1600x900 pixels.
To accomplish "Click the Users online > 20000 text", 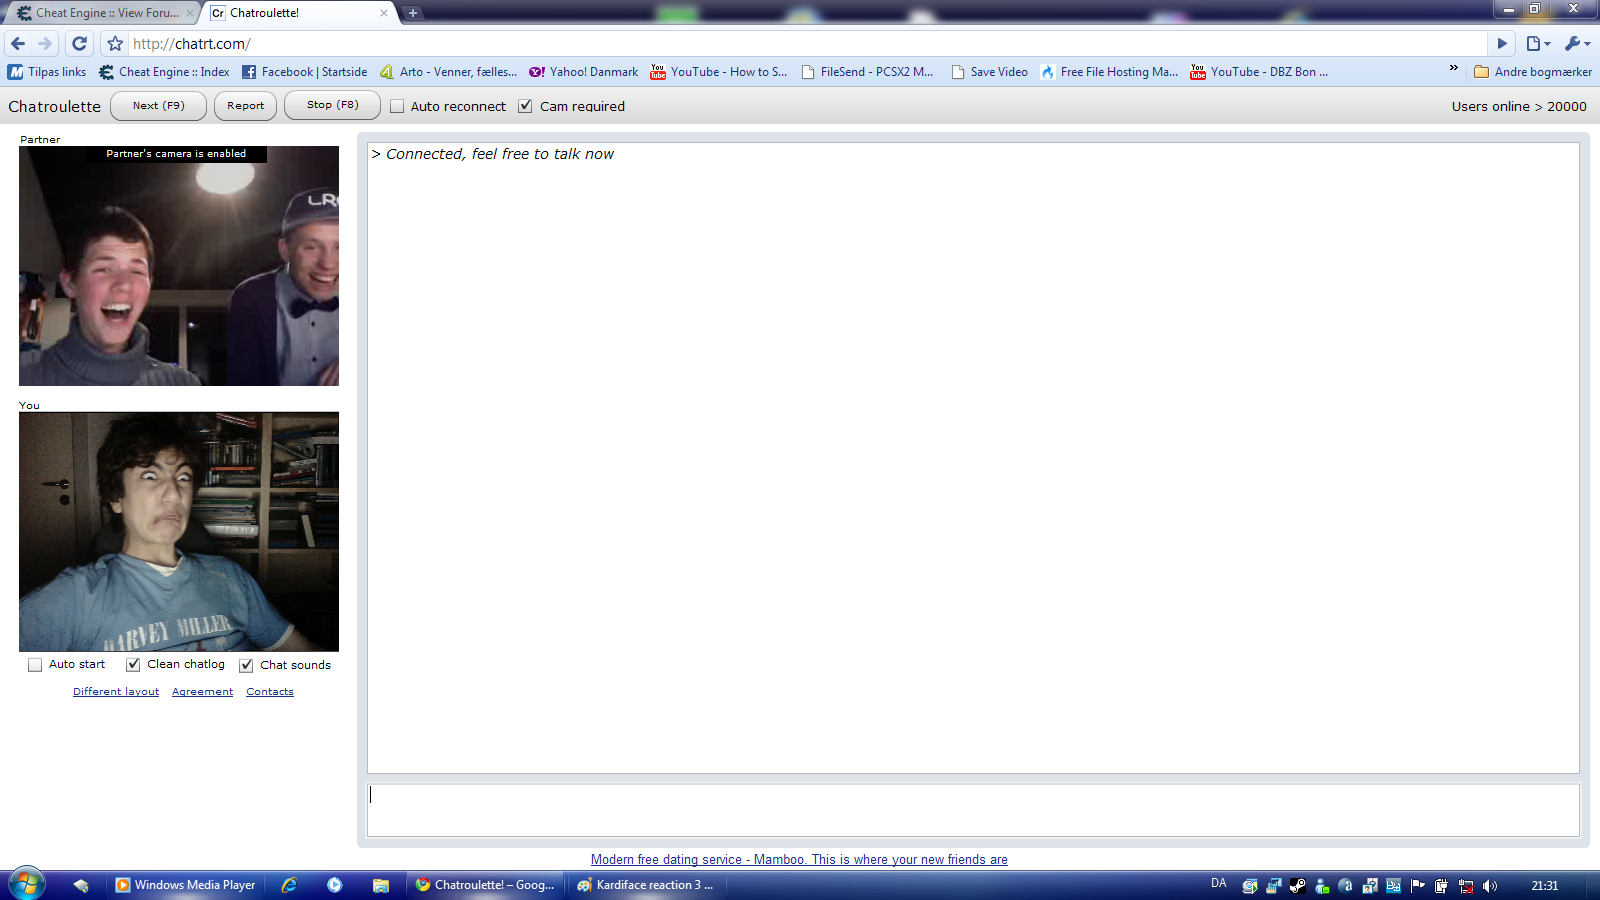I will [1519, 106].
